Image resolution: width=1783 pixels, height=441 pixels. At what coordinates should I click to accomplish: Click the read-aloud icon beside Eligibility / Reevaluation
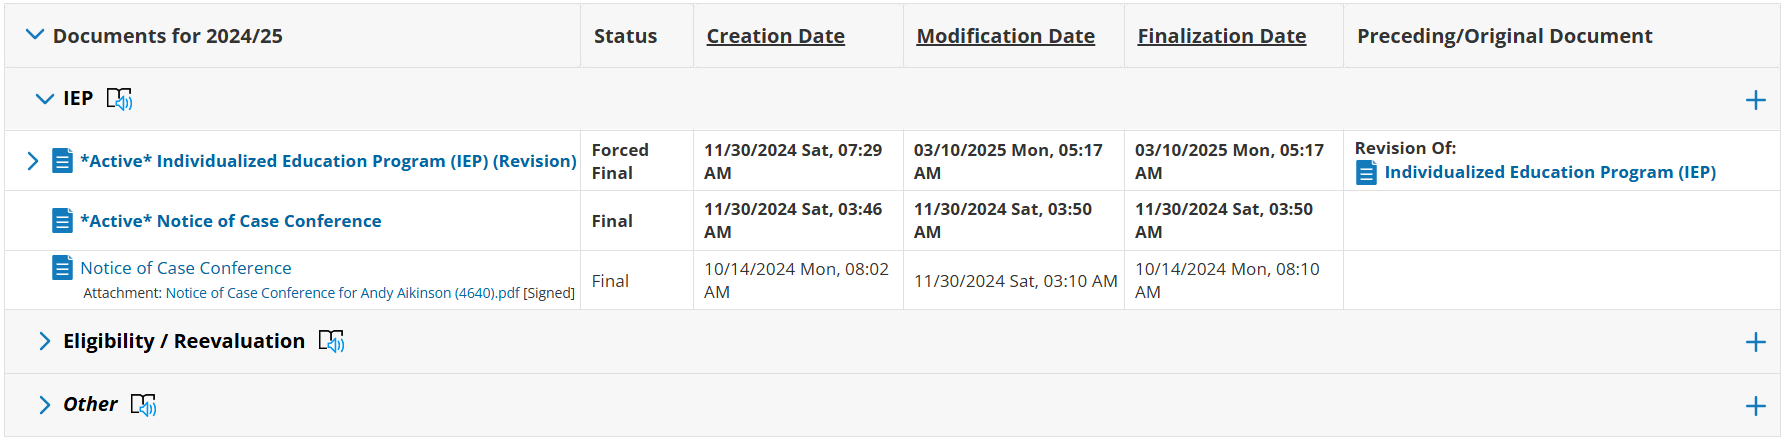click(x=331, y=342)
